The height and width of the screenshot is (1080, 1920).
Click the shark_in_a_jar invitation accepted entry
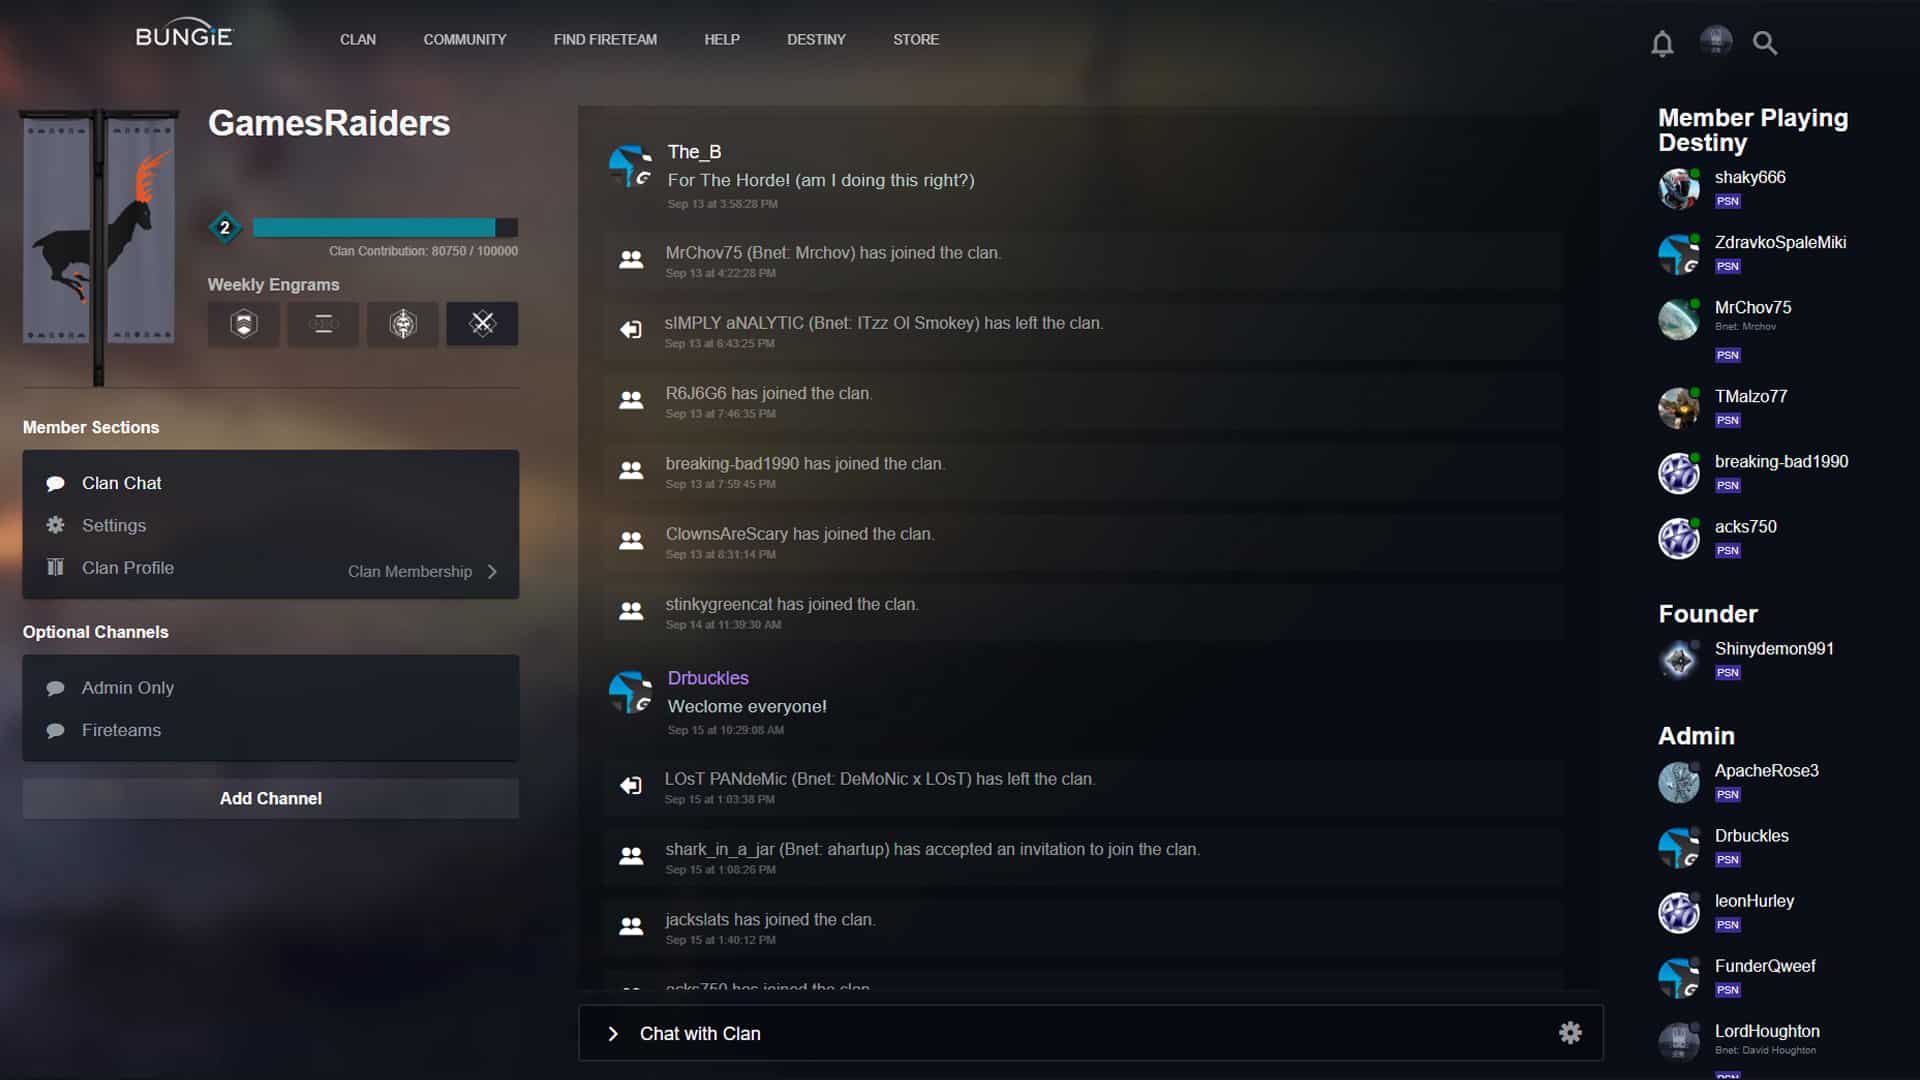pyautogui.click(x=1083, y=857)
